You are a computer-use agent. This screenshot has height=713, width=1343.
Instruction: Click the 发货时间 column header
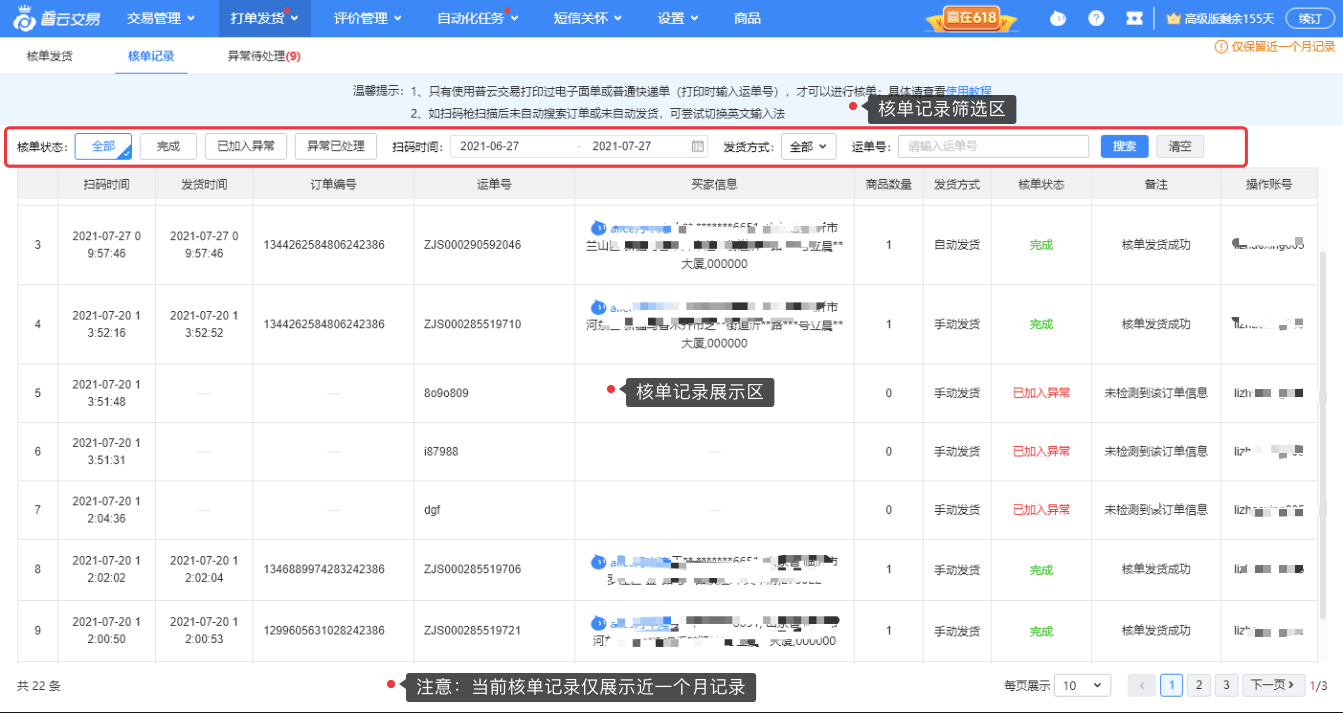point(204,184)
